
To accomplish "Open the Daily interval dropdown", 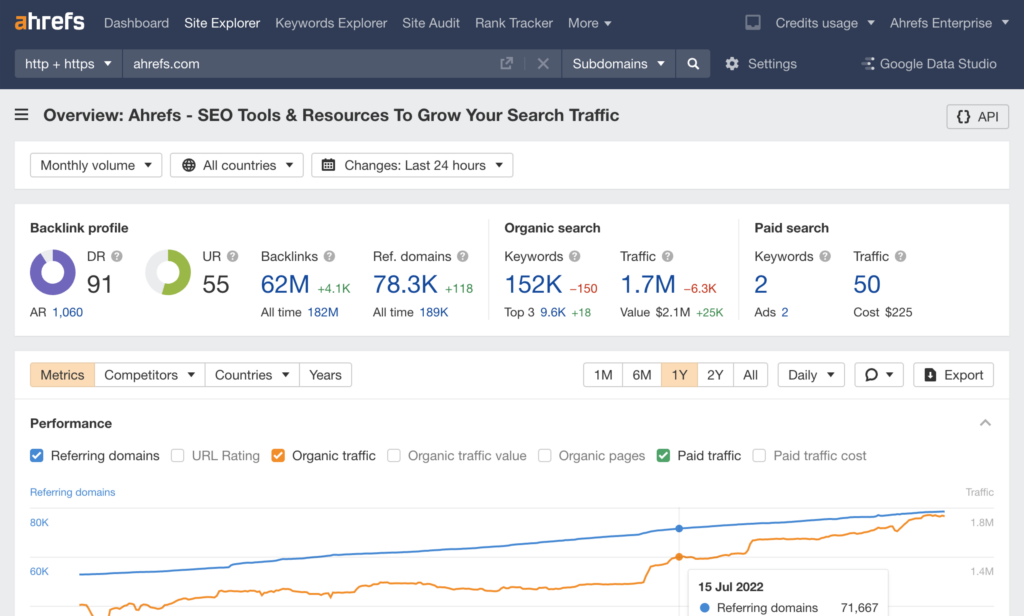I will pos(811,375).
